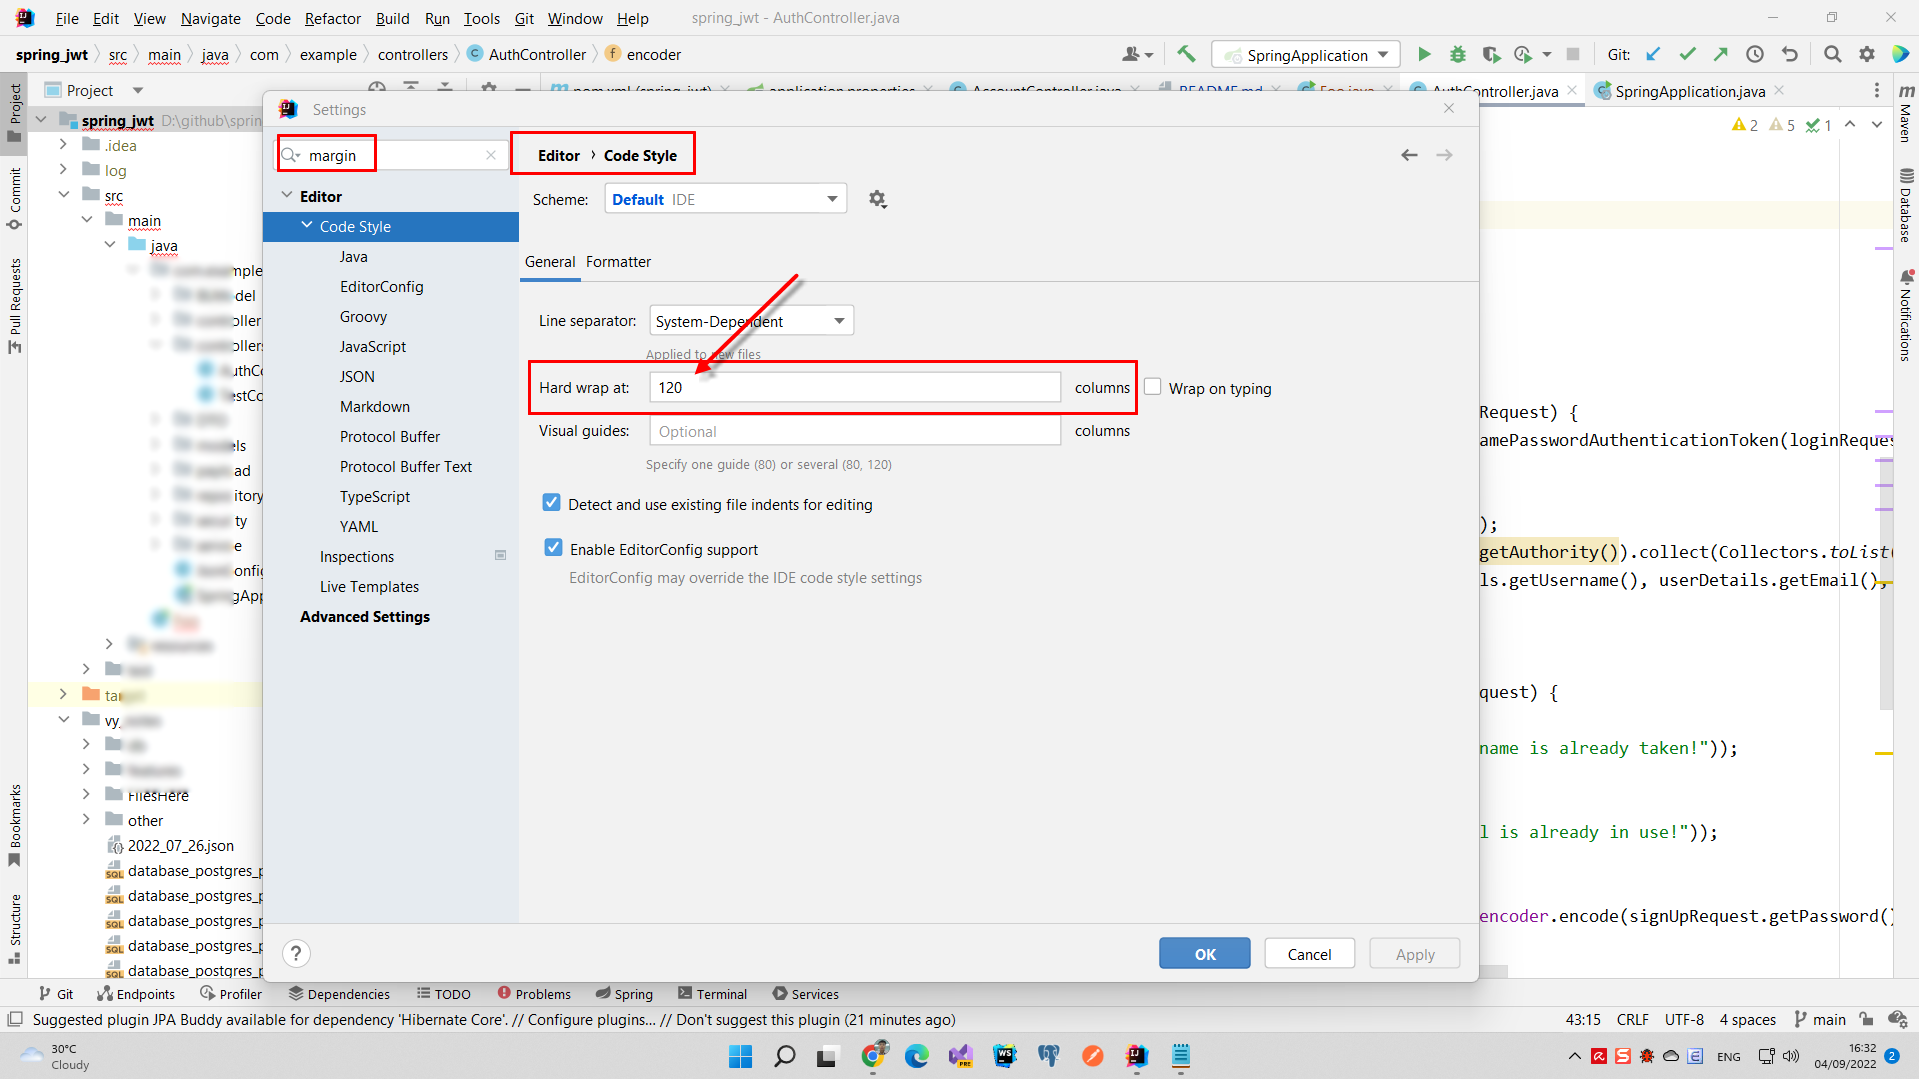Run with Coverage icon in toolbar
Viewport: 1919px width, 1079px height.
pos(1491,54)
